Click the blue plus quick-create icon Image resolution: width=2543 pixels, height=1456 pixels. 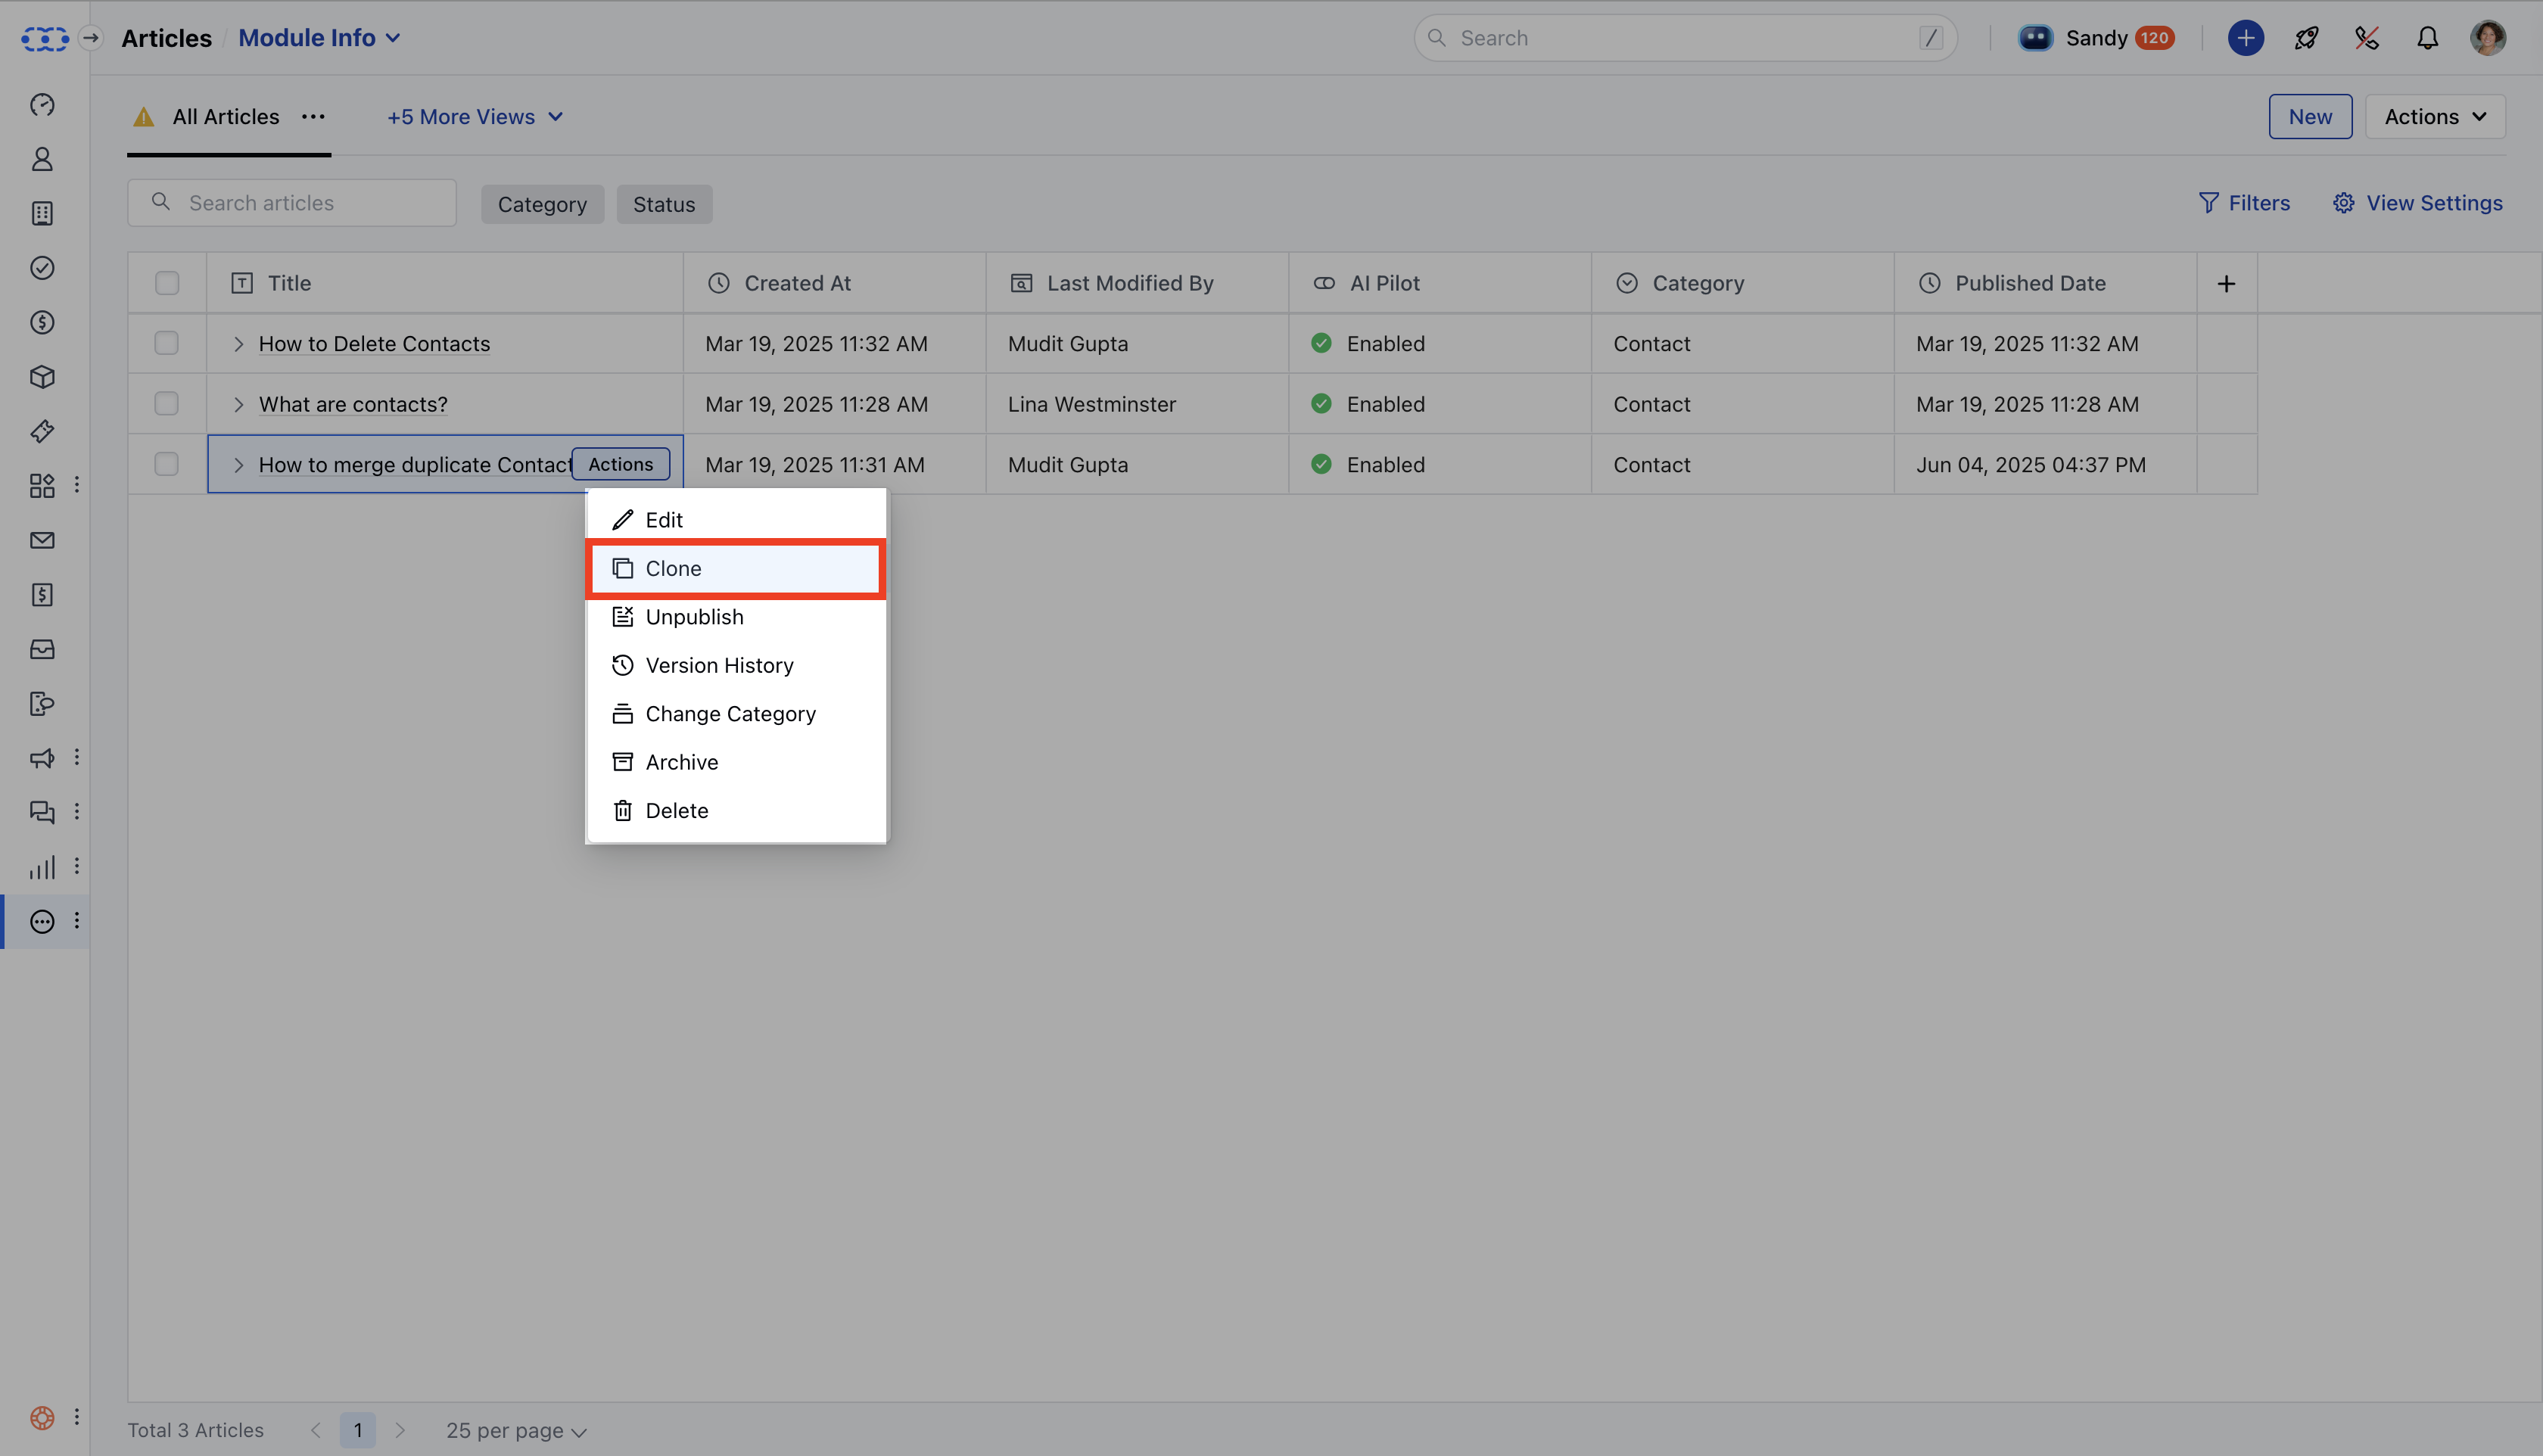[x=2245, y=38]
